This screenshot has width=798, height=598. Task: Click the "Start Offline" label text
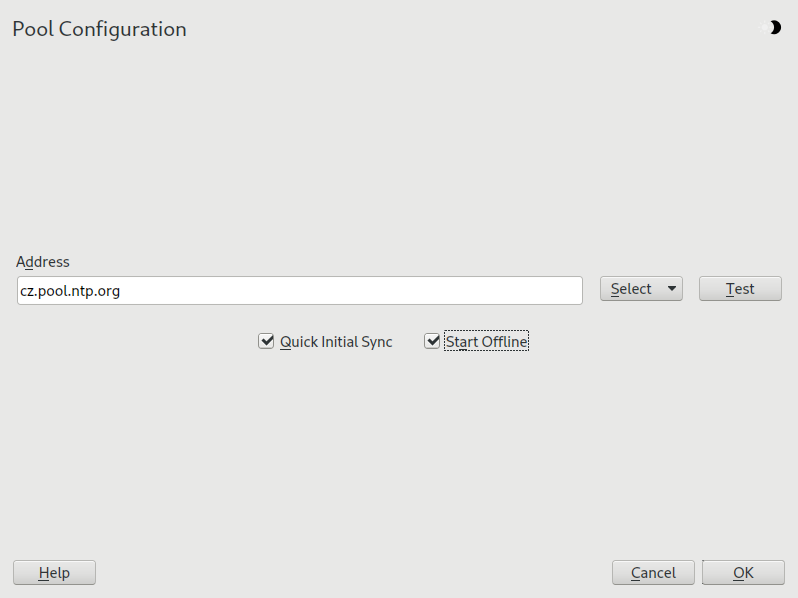[x=486, y=342]
